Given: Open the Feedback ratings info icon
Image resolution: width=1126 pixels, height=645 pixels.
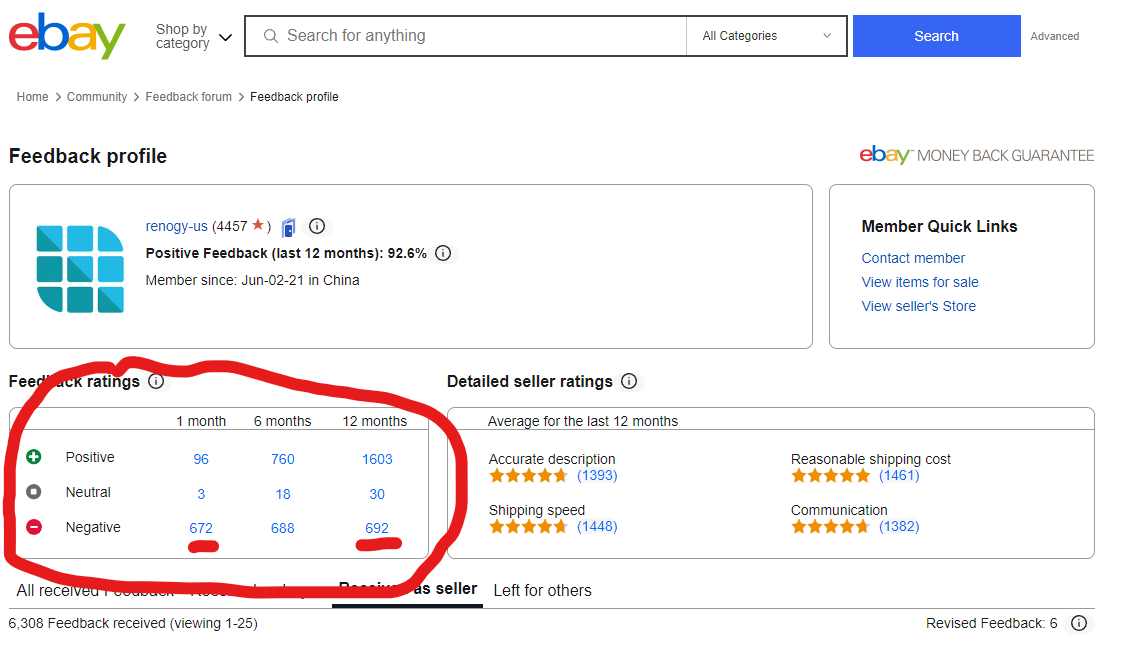Looking at the screenshot, I should click(156, 381).
